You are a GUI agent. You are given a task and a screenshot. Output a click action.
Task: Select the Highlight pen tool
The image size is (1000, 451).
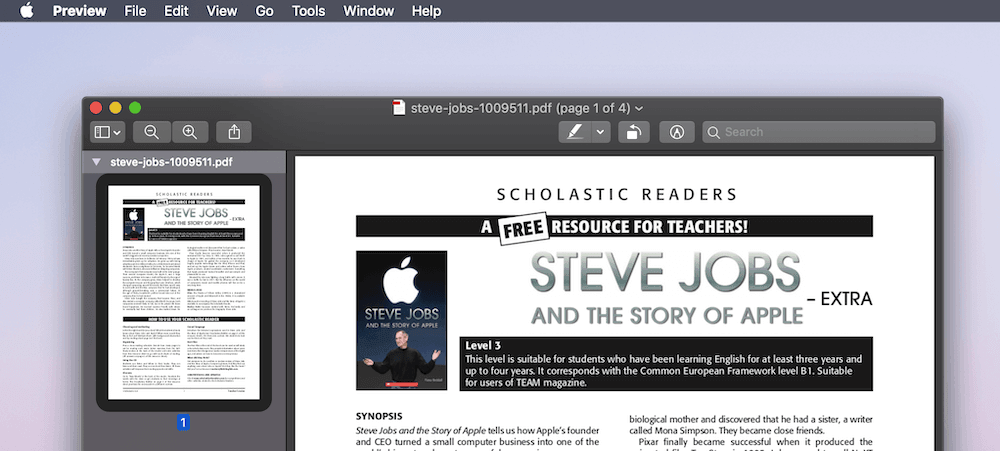(575, 132)
